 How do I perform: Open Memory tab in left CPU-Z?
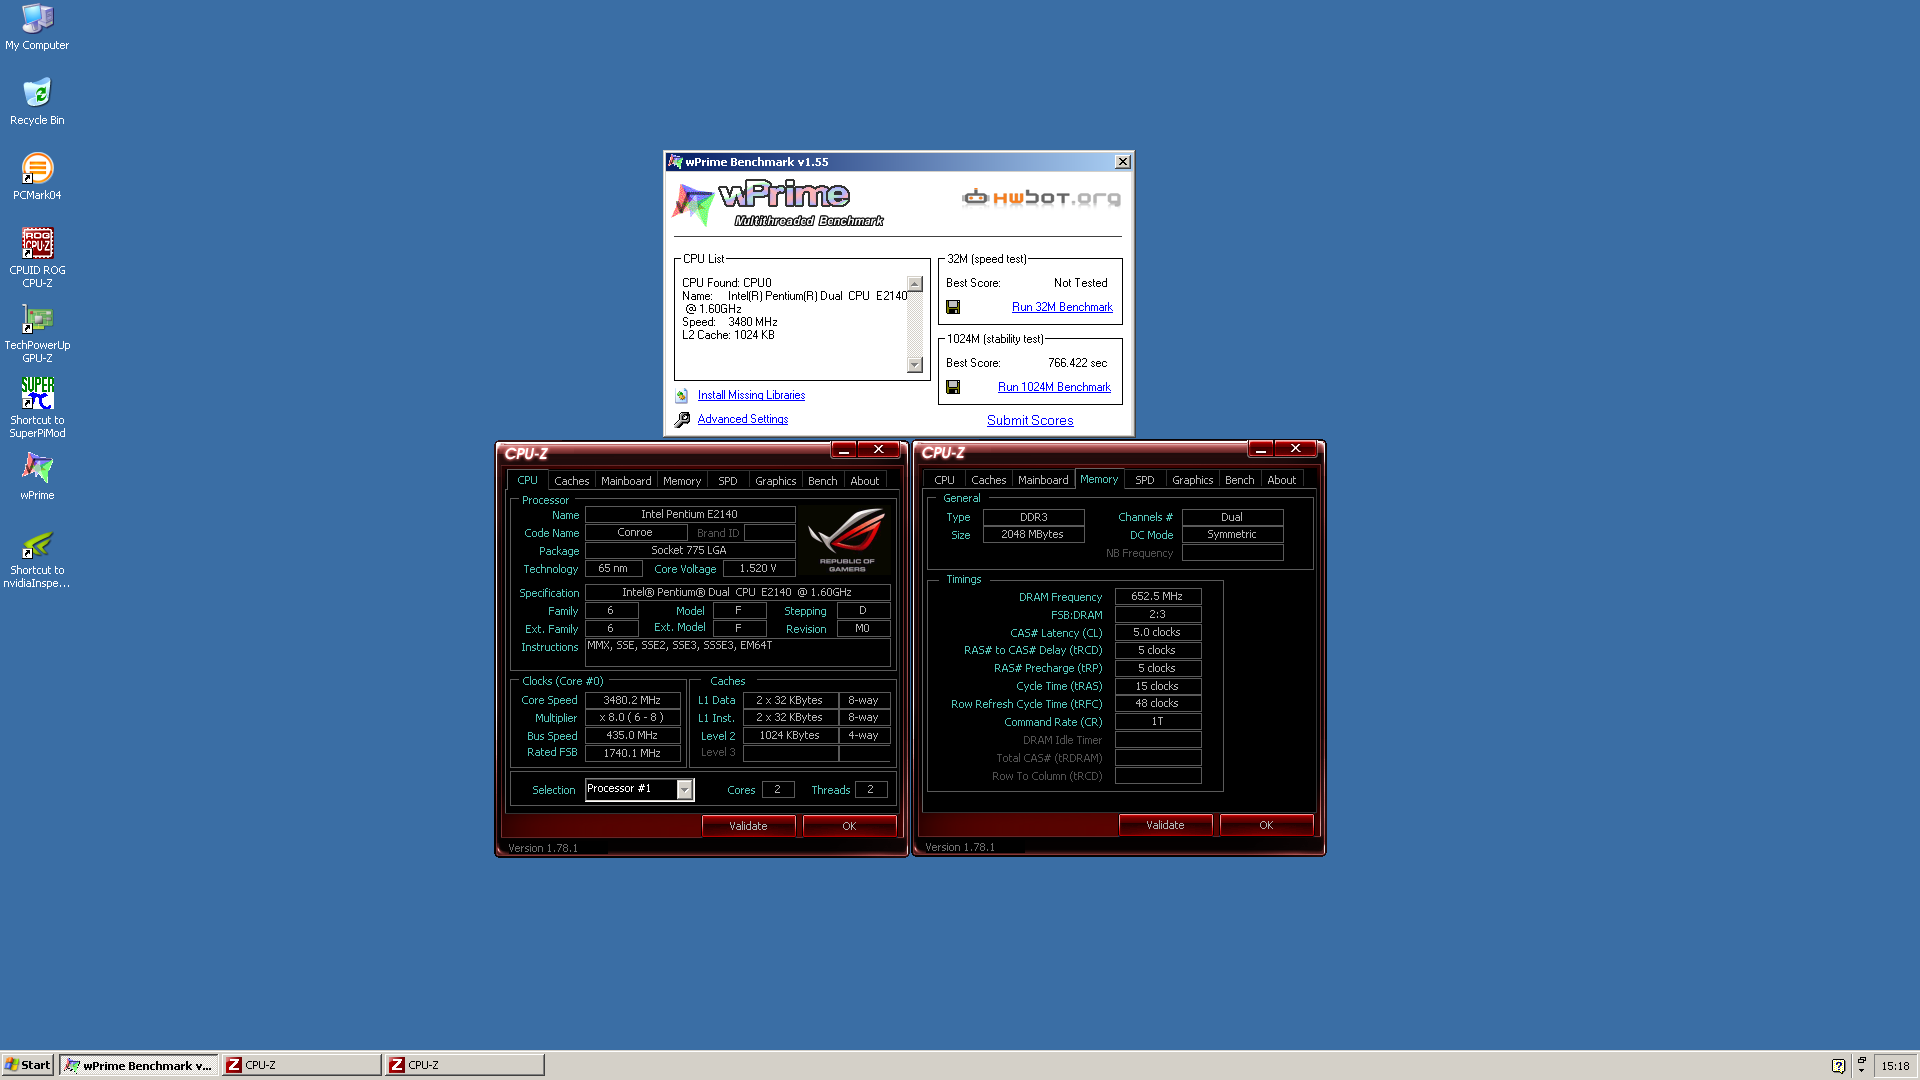point(682,481)
